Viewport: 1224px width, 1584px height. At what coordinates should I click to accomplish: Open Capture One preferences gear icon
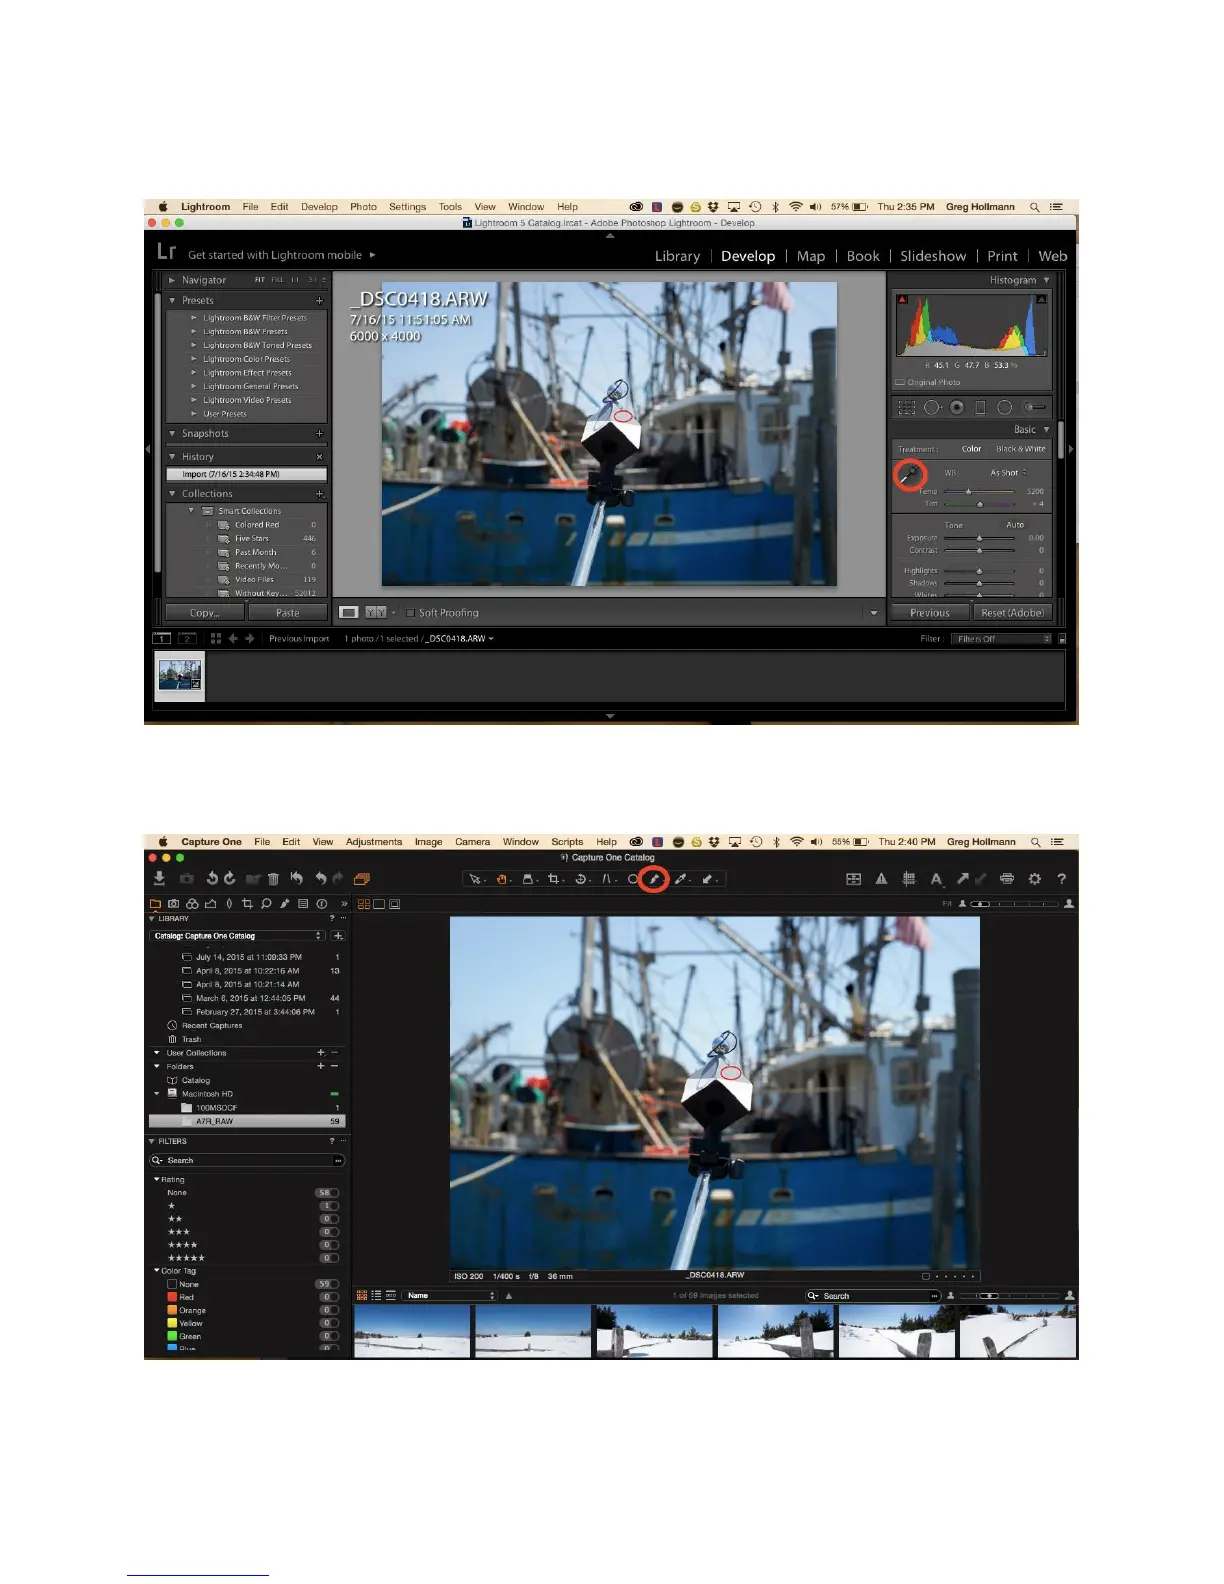pyautogui.click(x=1034, y=879)
